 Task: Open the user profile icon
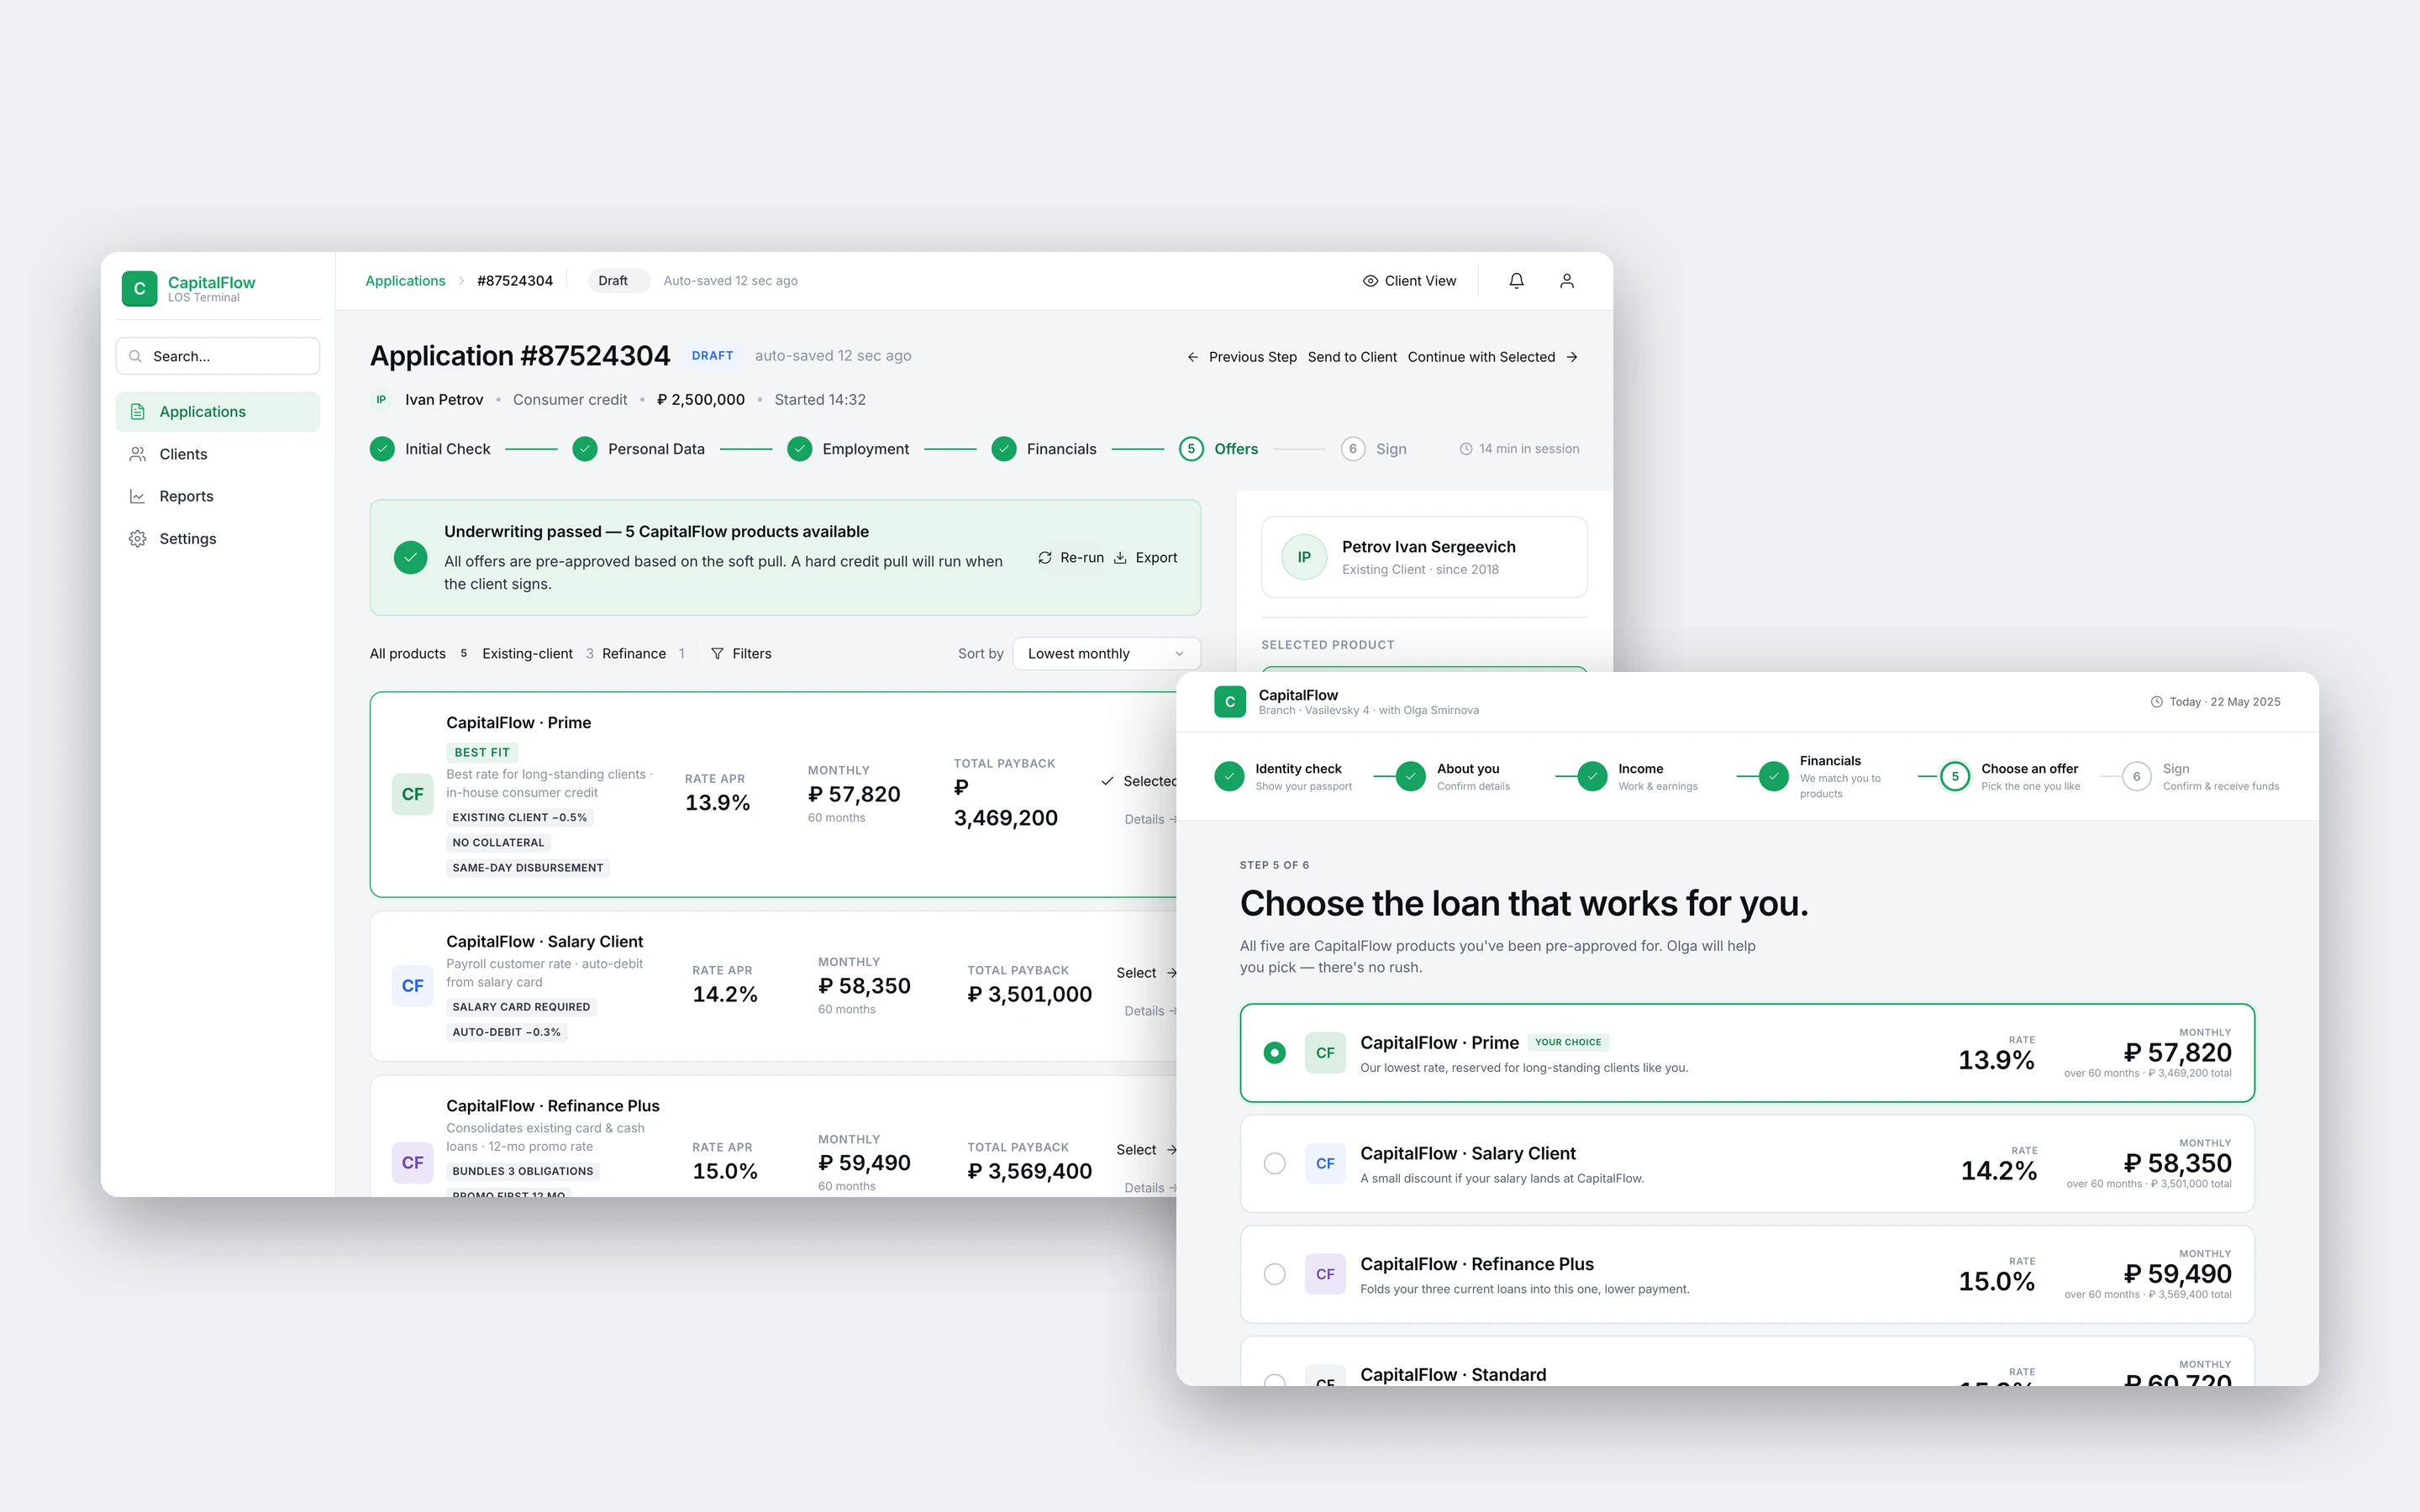pyautogui.click(x=1567, y=281)
